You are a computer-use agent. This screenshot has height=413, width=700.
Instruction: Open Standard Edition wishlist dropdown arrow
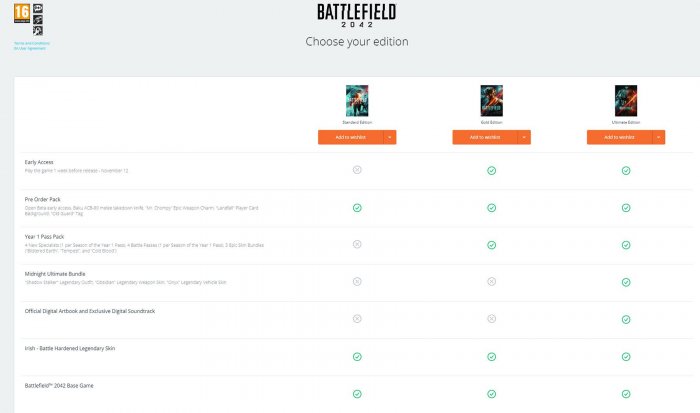[x=390, y=137]
